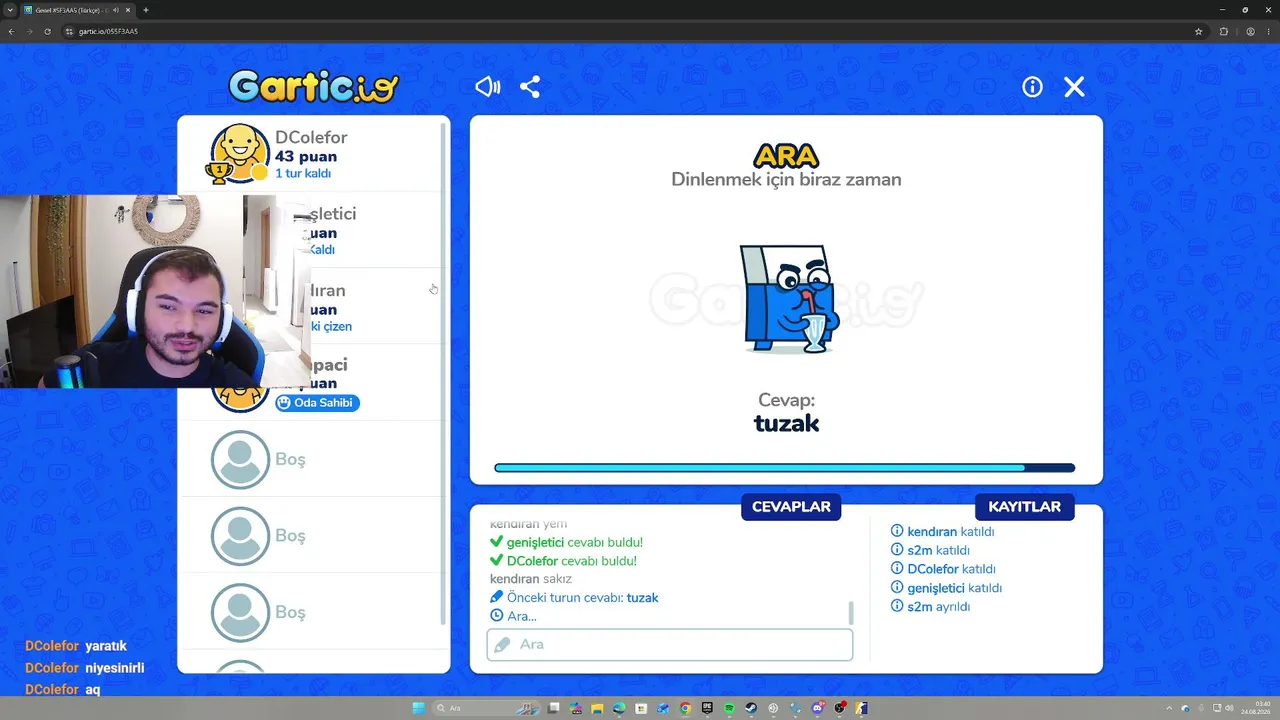Switch to Google Chrome on the taskbar
The height and width of the screenshot is (720, 1280).
[685, 708]
